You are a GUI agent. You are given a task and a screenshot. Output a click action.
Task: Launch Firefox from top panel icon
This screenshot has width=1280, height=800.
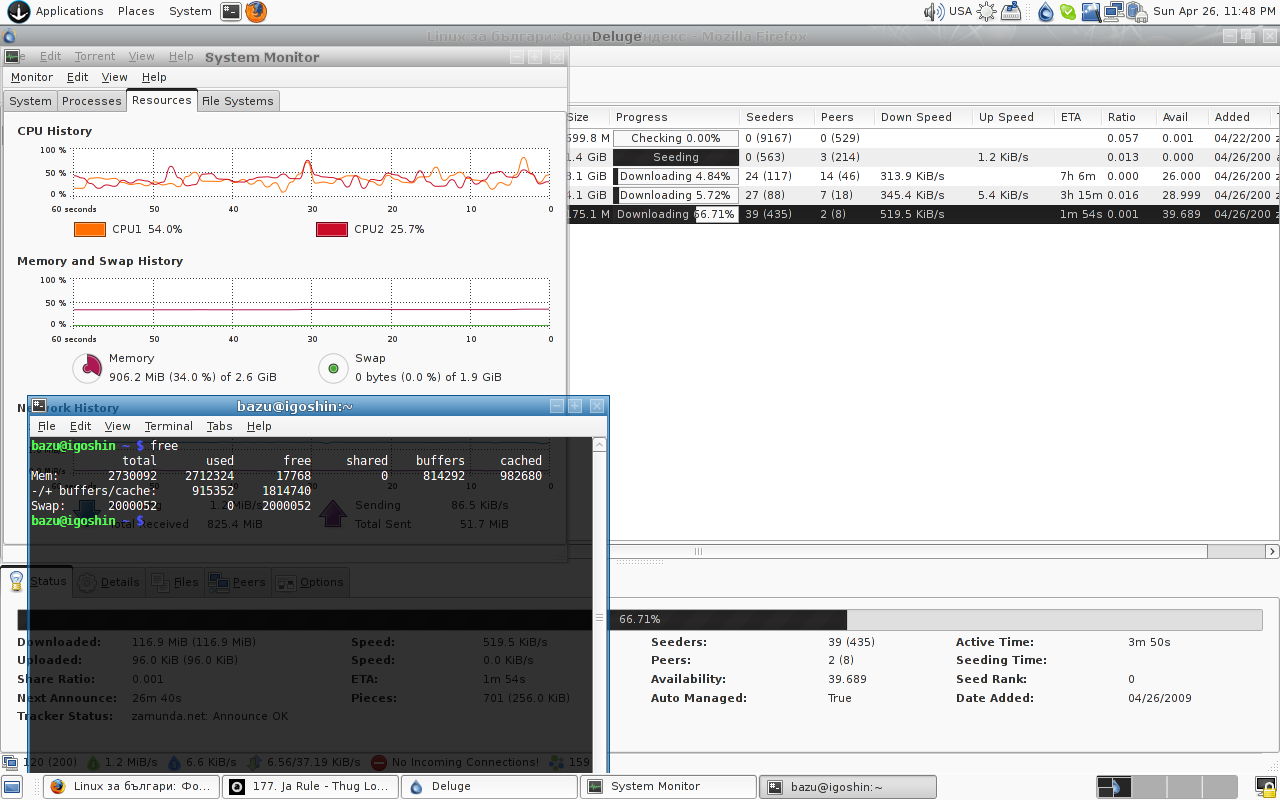(257, 12)
